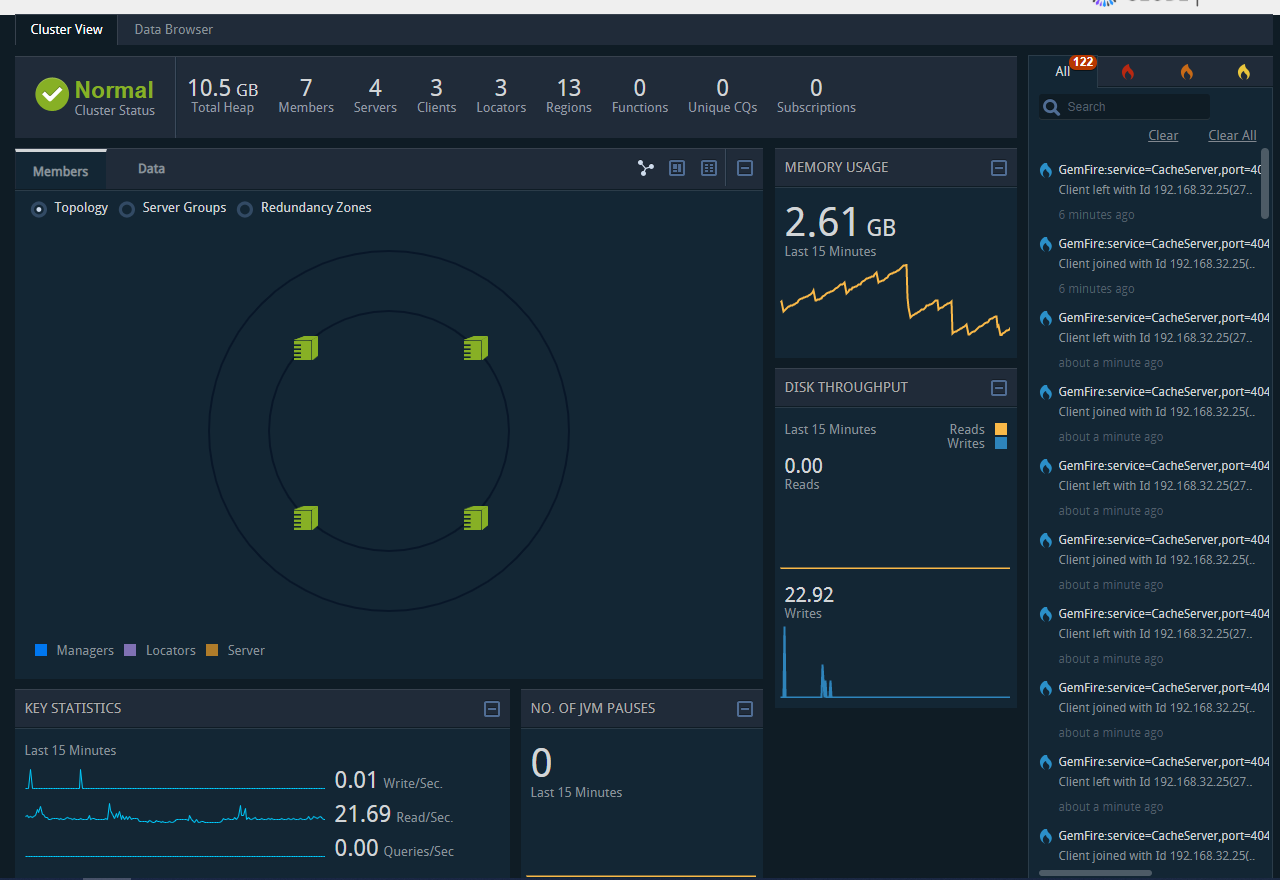Show warning alerts with the yellow flame icon
The width and height of the screenshot is (1280, 880).
[x=1243, y=72]
